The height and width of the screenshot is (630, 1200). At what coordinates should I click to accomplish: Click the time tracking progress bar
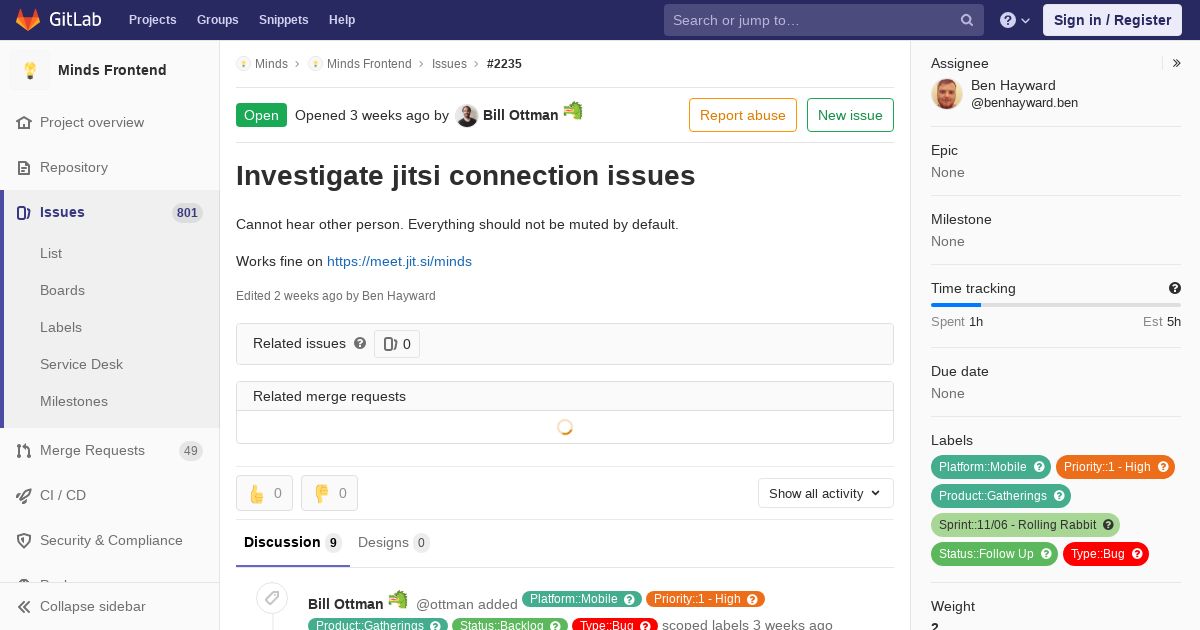click(1056, 305)
